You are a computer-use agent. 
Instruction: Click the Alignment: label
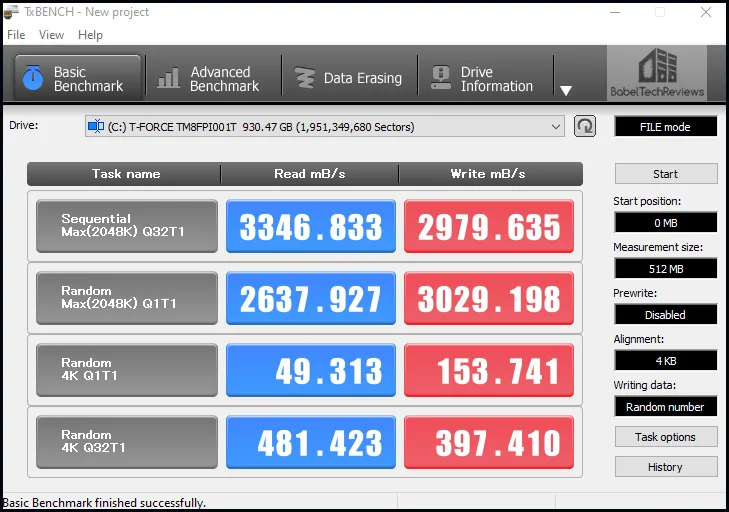tap(638, 339)
